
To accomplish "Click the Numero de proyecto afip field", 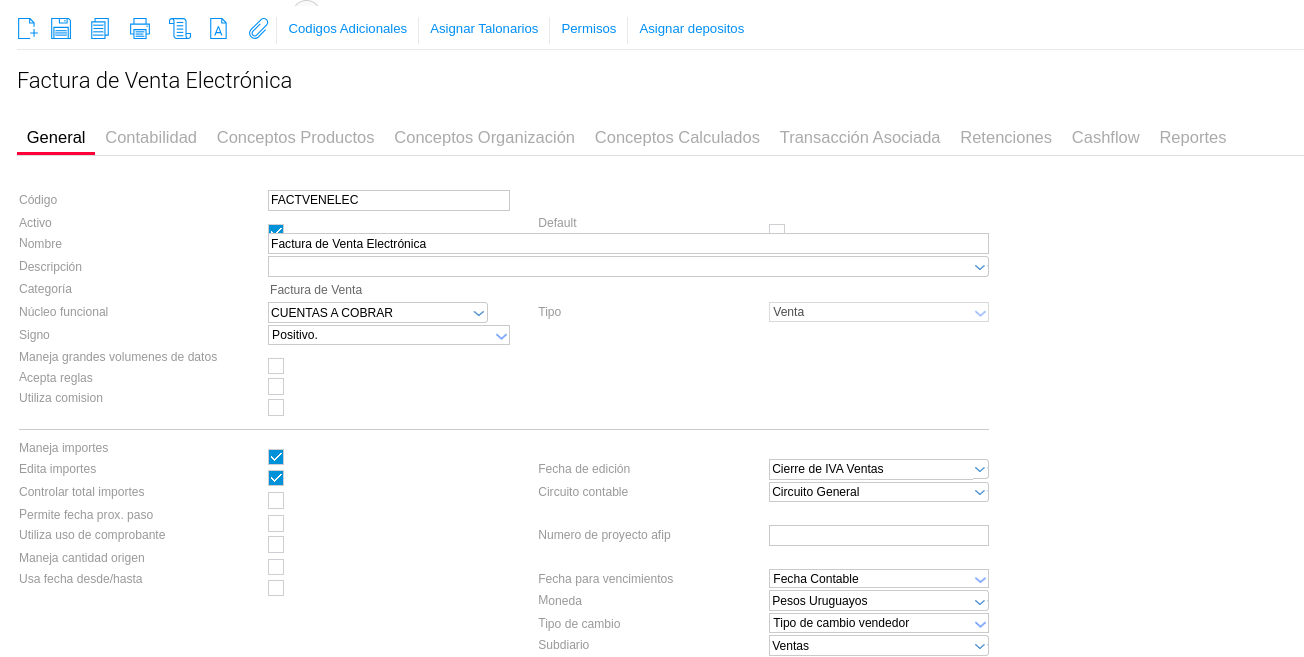I will click(878, 536).
